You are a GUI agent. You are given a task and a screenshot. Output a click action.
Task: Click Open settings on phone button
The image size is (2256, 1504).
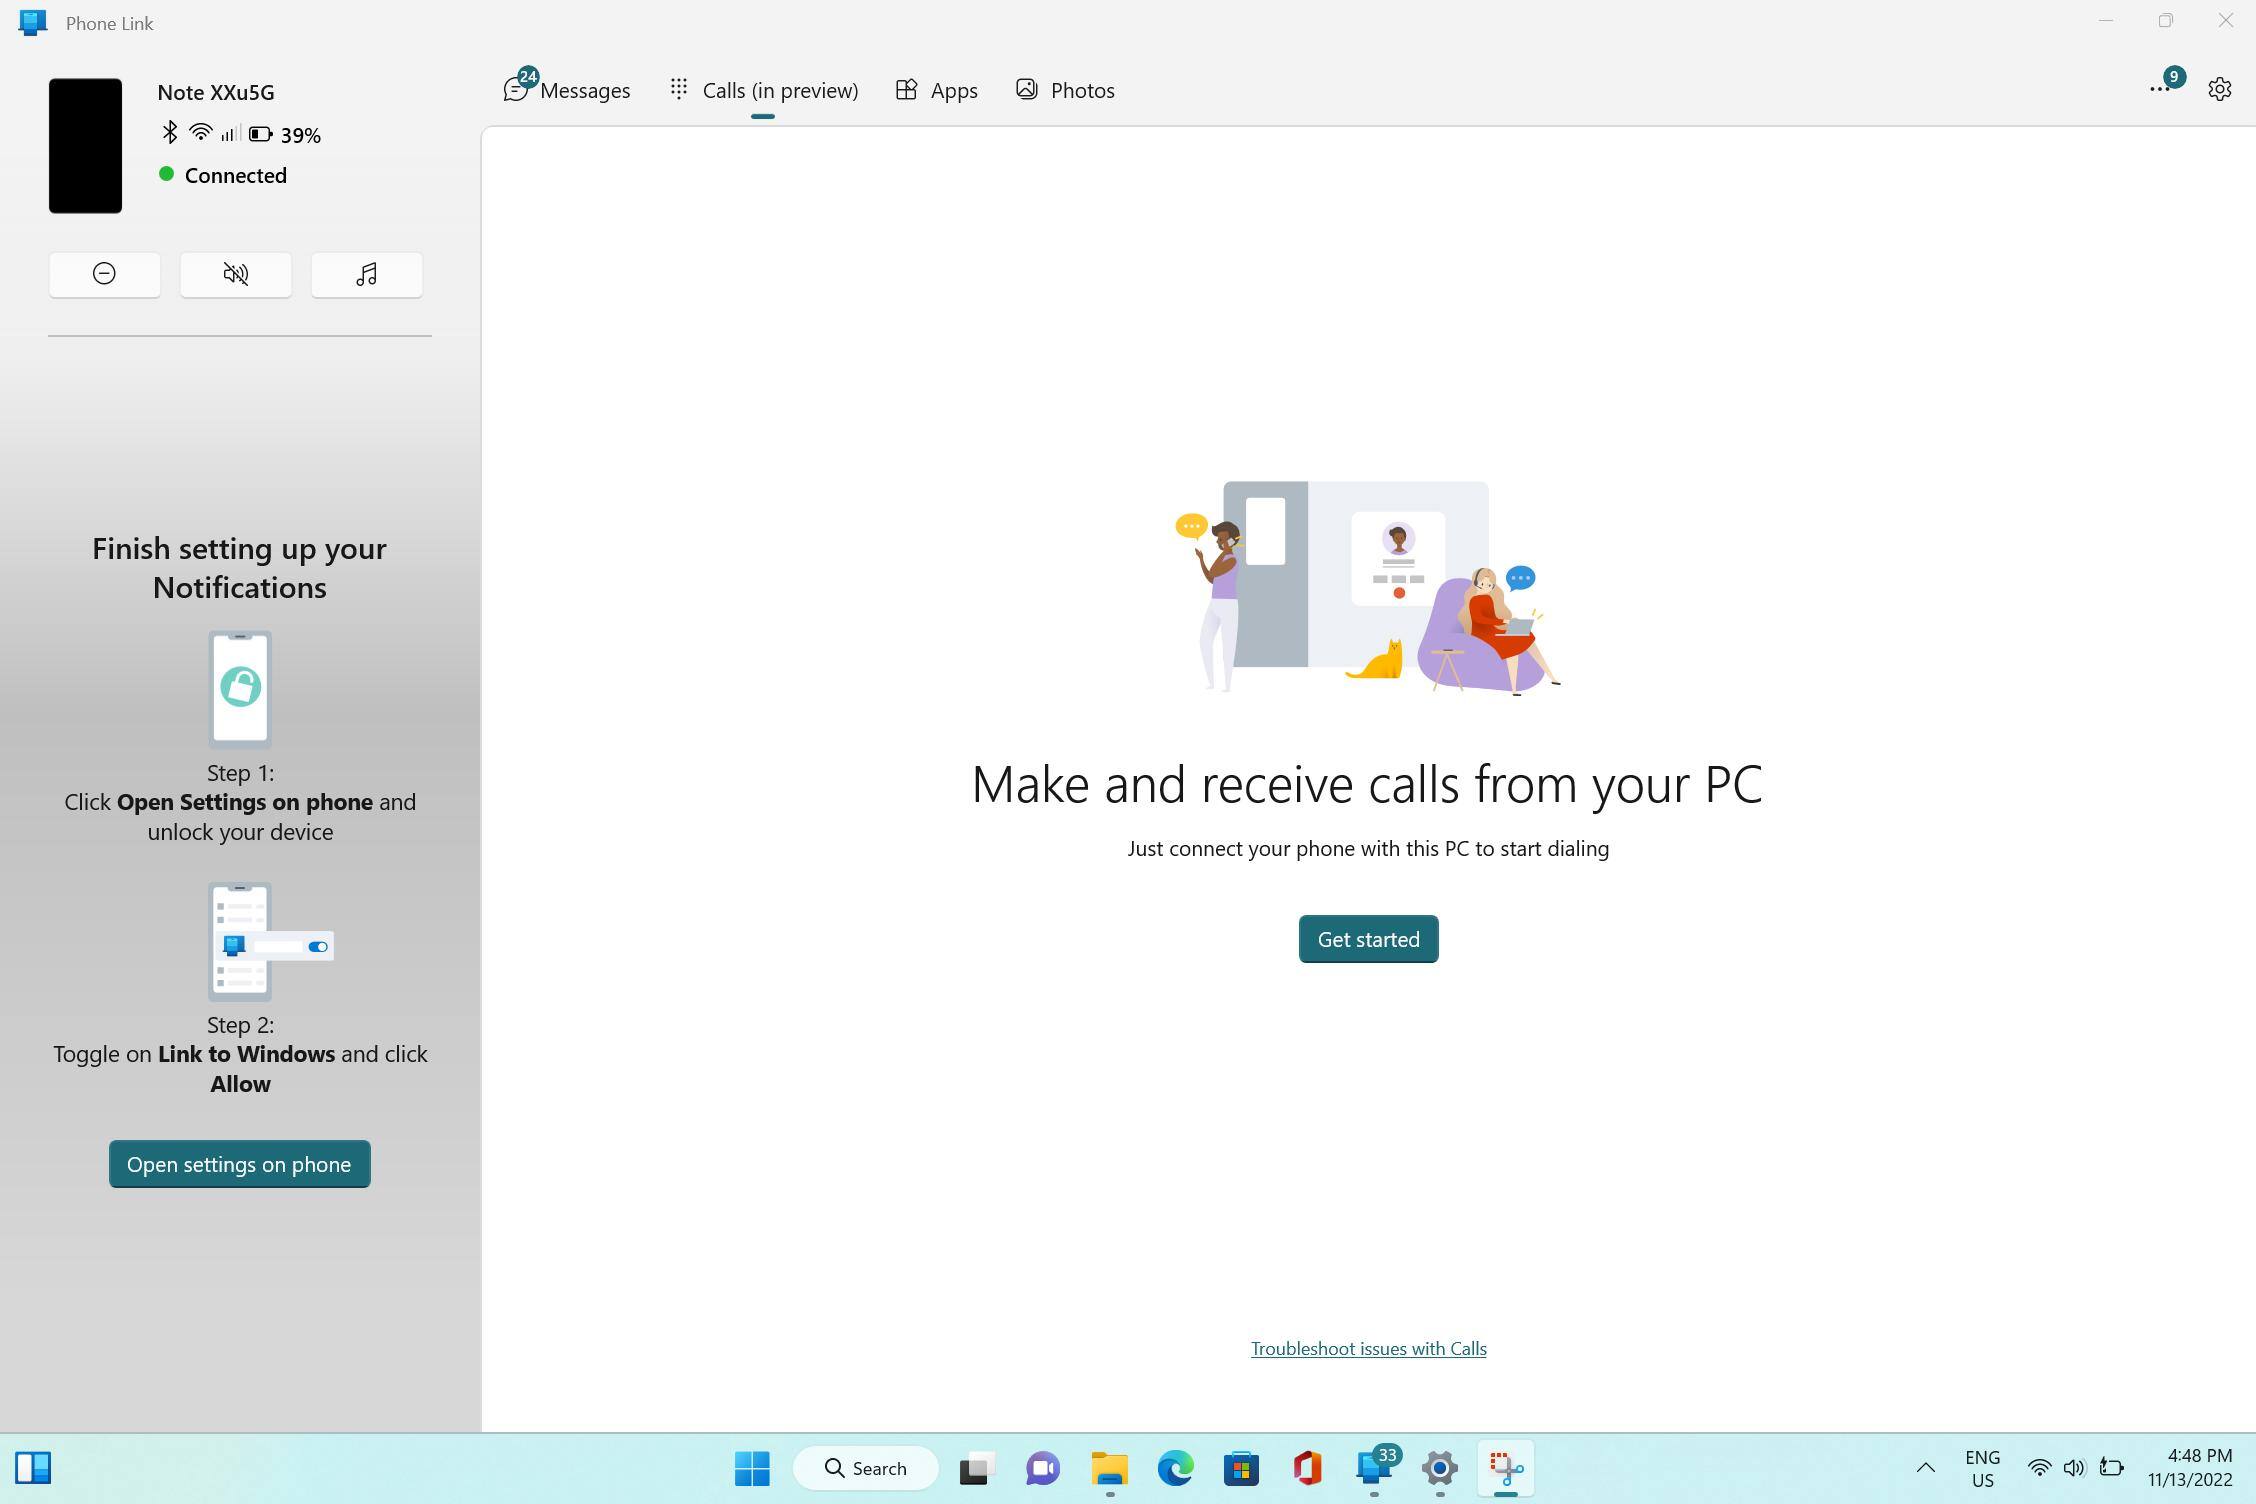[239, 1164]
